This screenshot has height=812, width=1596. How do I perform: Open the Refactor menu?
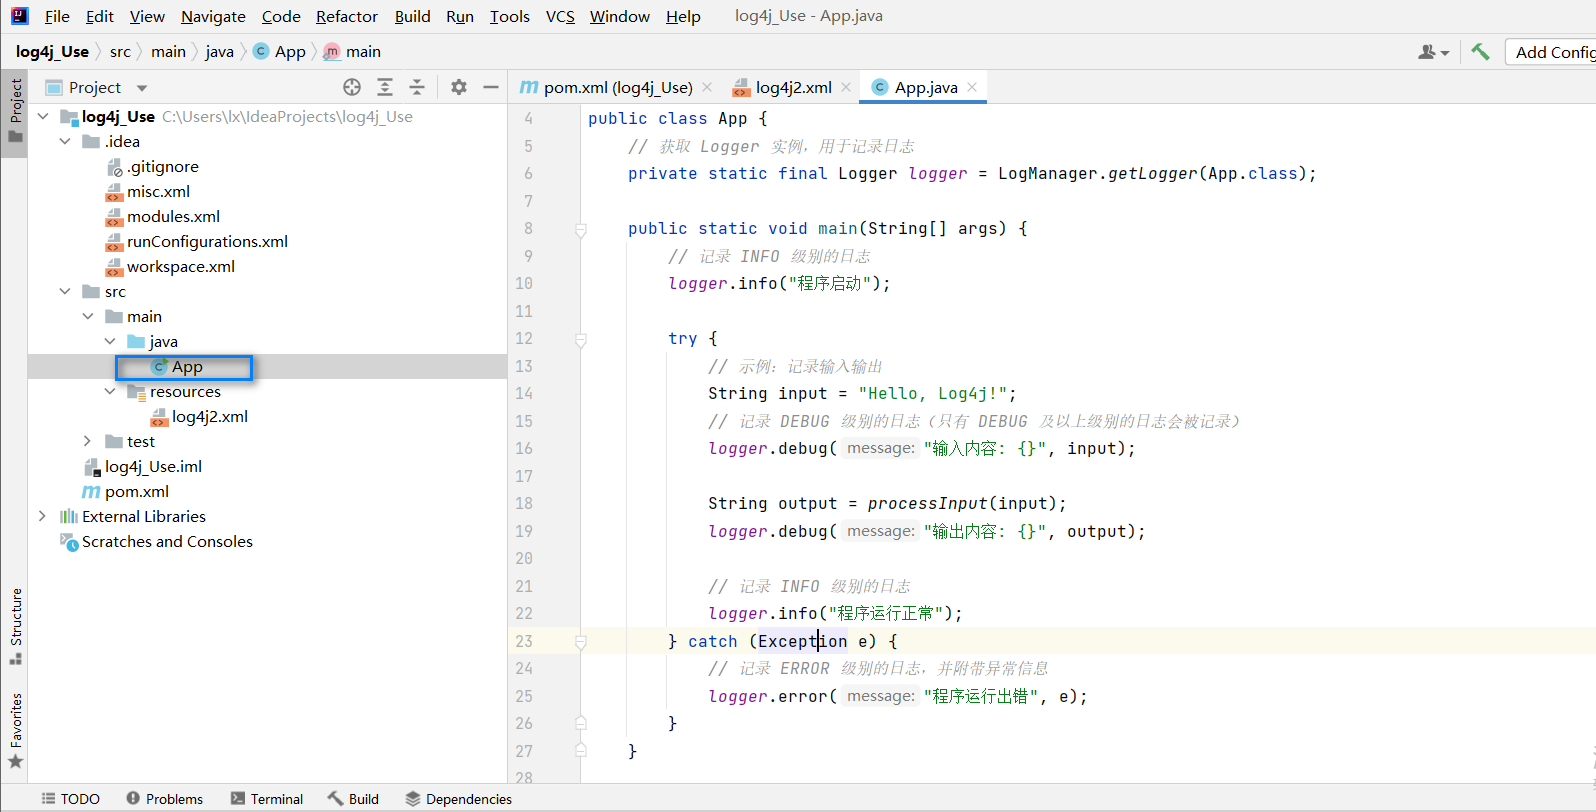[x=347, y=16]
